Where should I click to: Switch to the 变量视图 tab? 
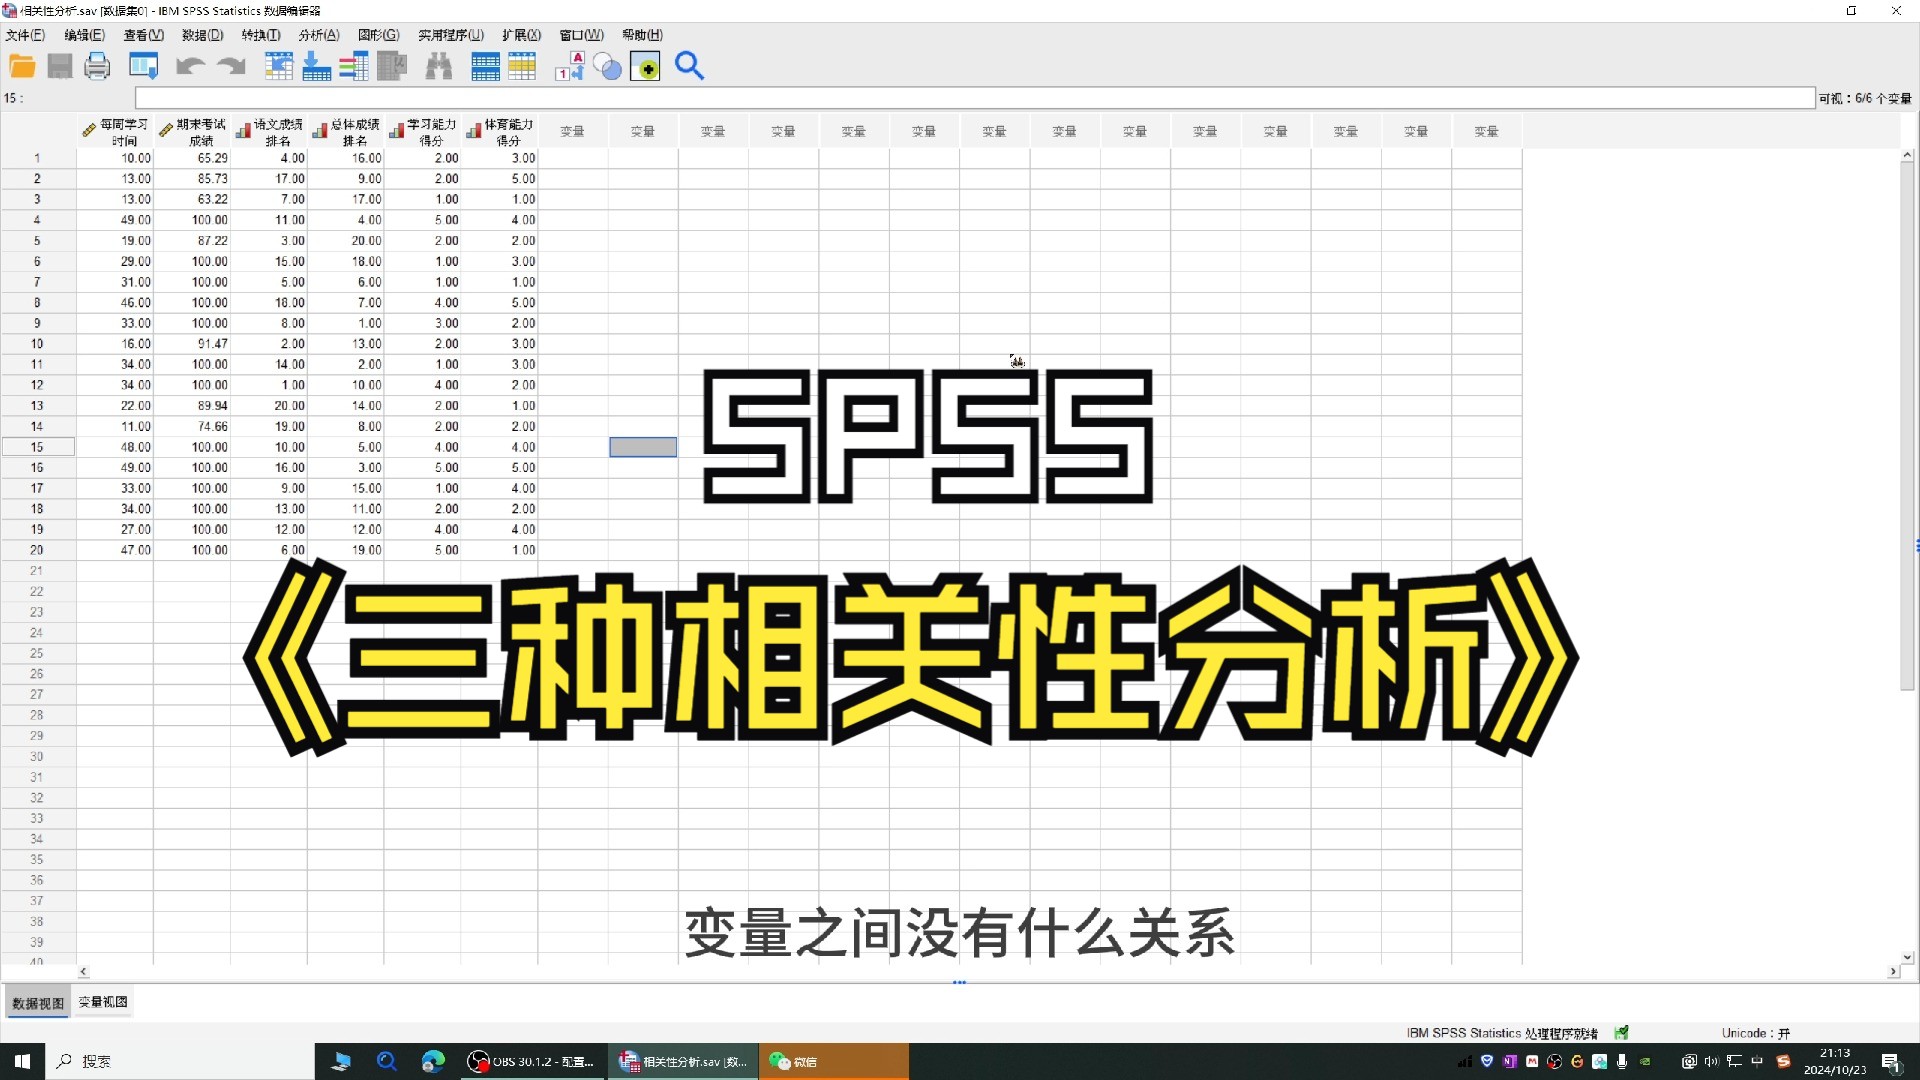tap(103, 1002)
